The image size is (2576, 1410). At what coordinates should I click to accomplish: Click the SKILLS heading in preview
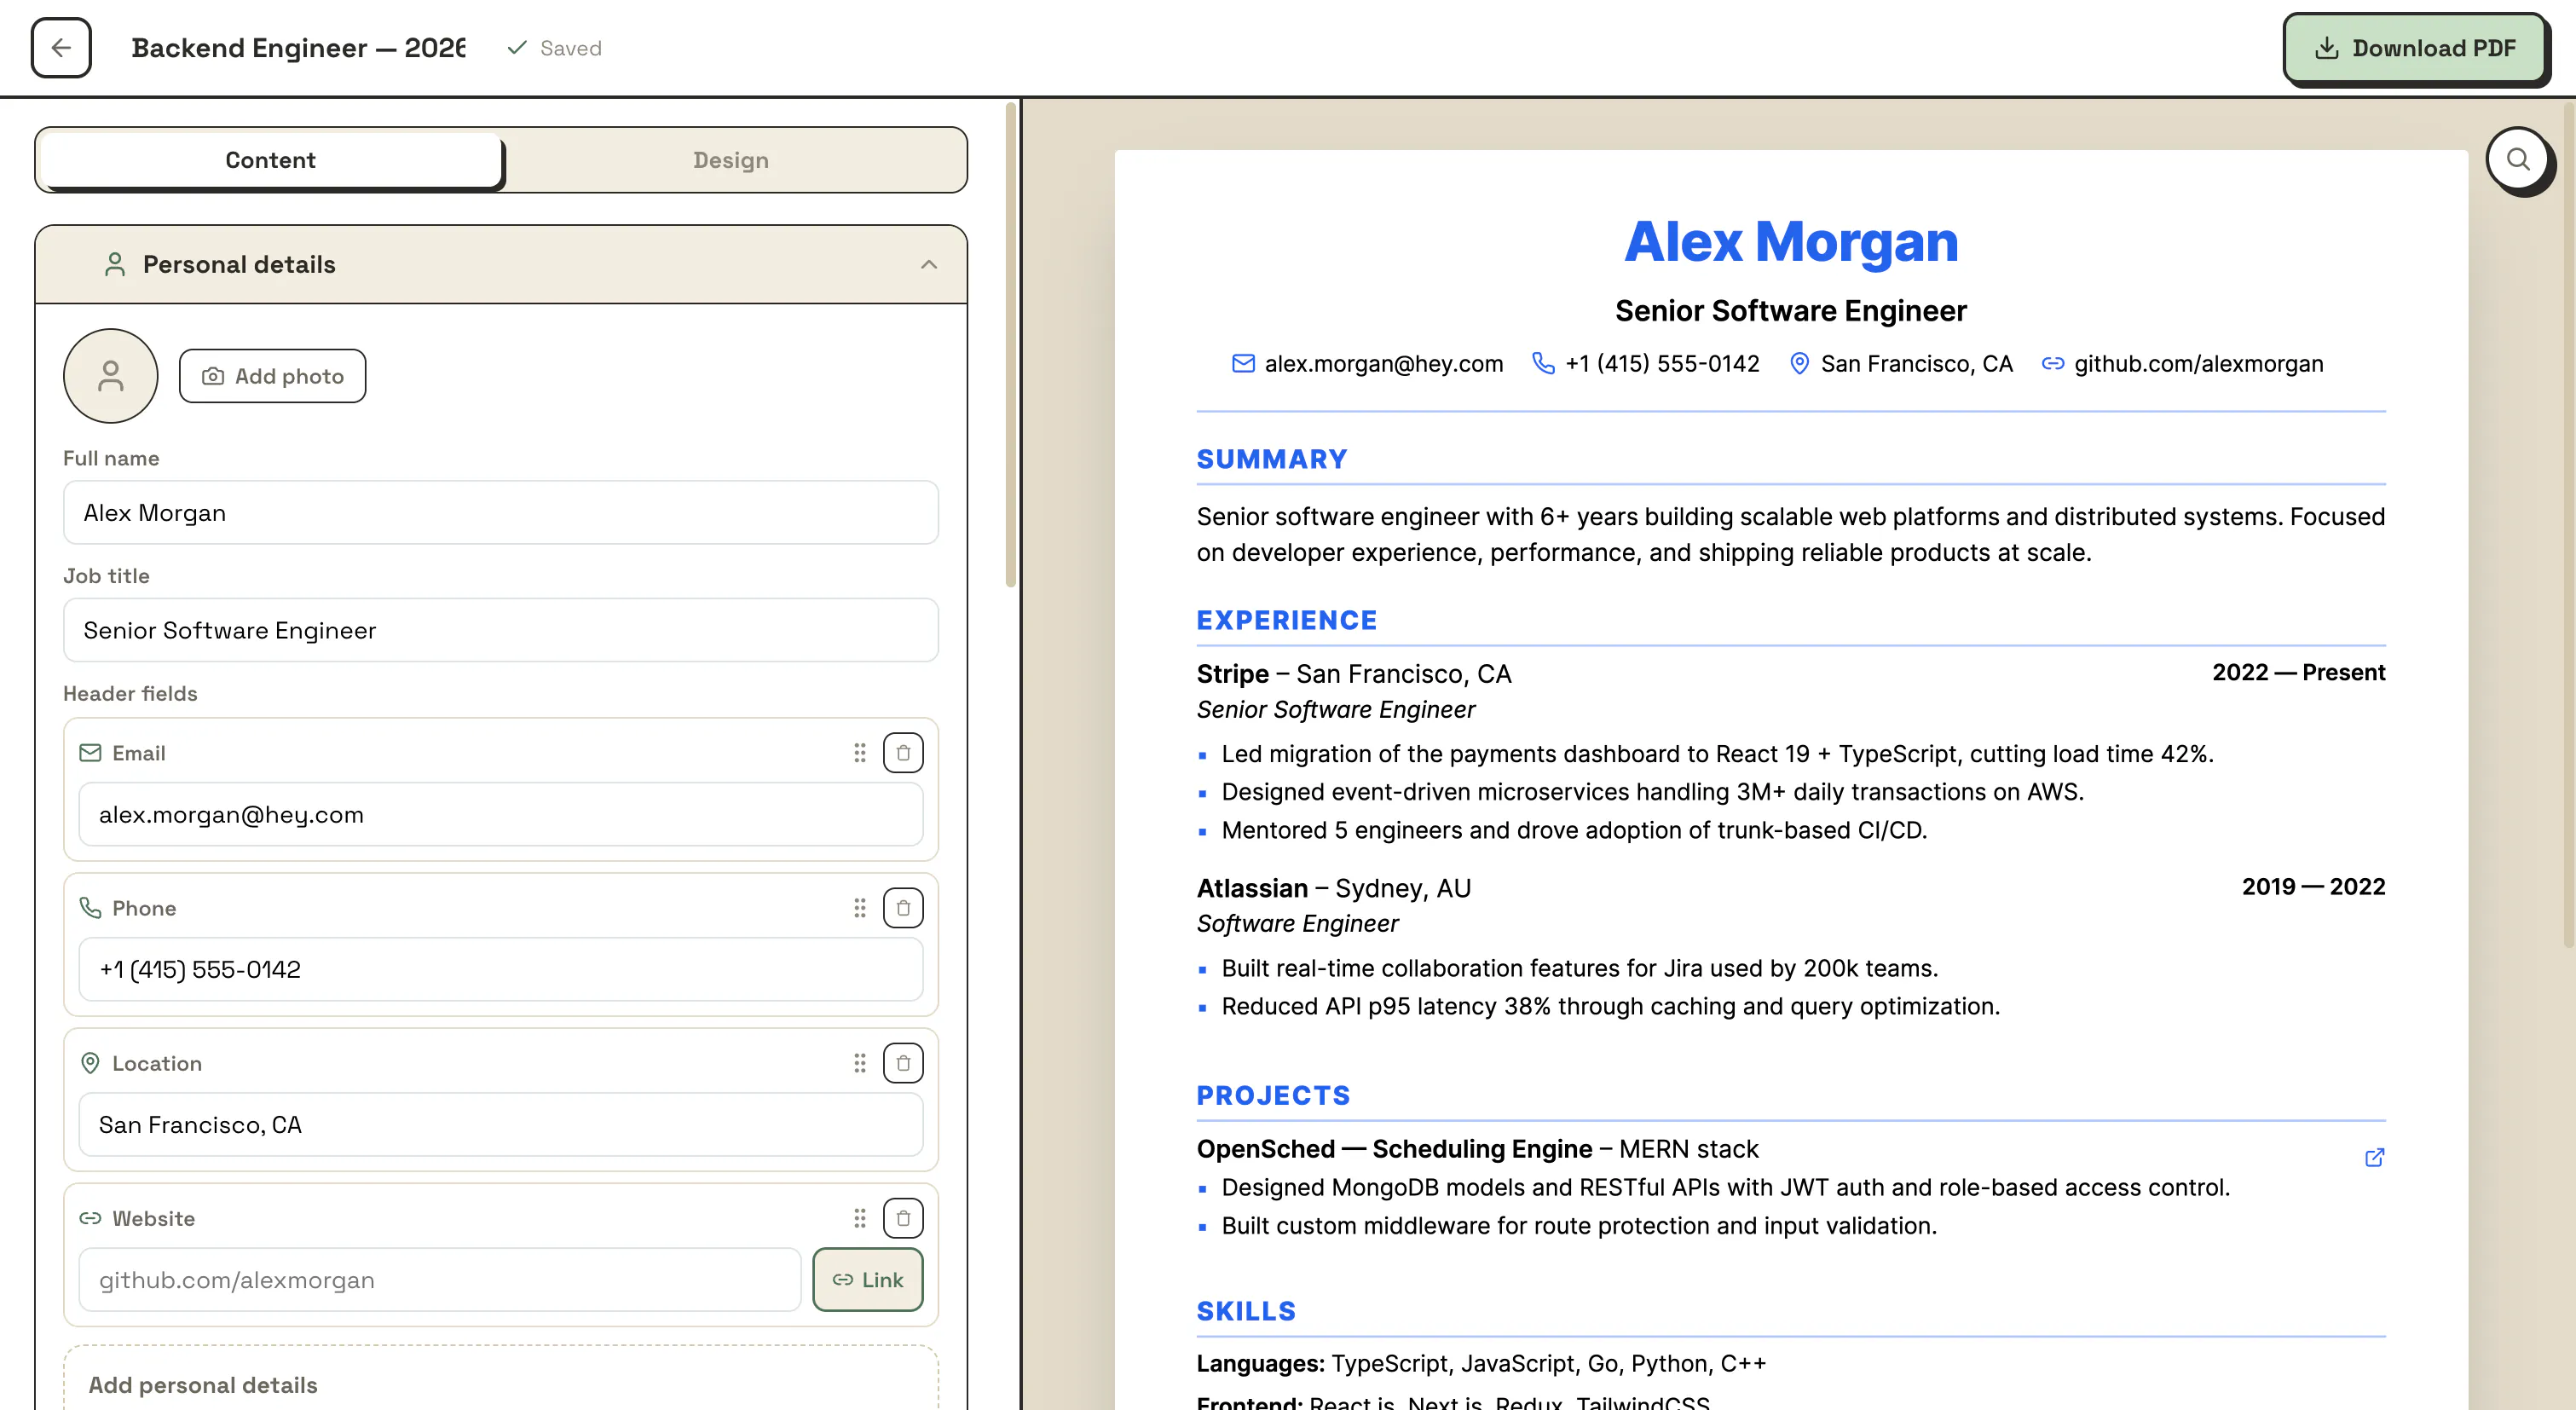click(x=1246, y=1311)
